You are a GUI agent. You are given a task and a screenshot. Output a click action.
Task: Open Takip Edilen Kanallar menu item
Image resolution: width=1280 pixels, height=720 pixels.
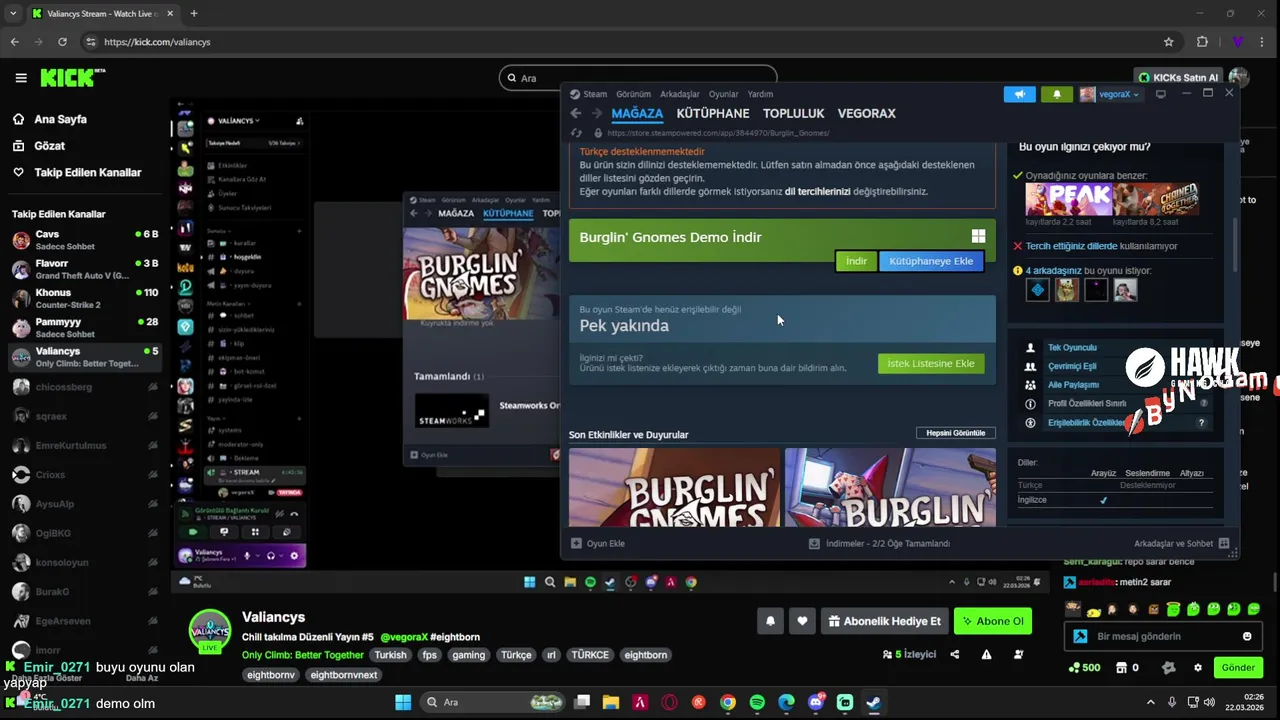click(x=87, y=172)
